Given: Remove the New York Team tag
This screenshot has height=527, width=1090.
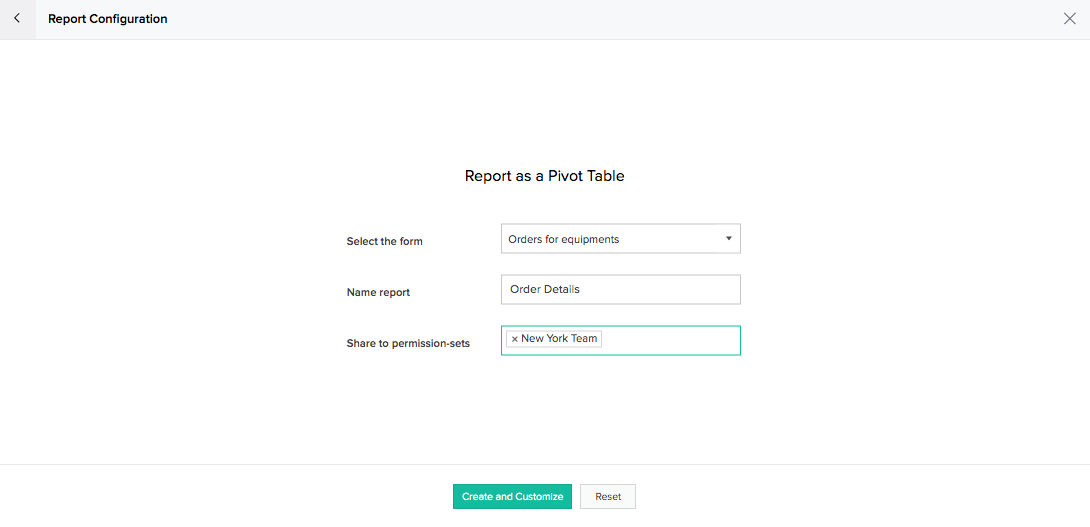Looking at the screenshot, I should click(x=514, y=339).
